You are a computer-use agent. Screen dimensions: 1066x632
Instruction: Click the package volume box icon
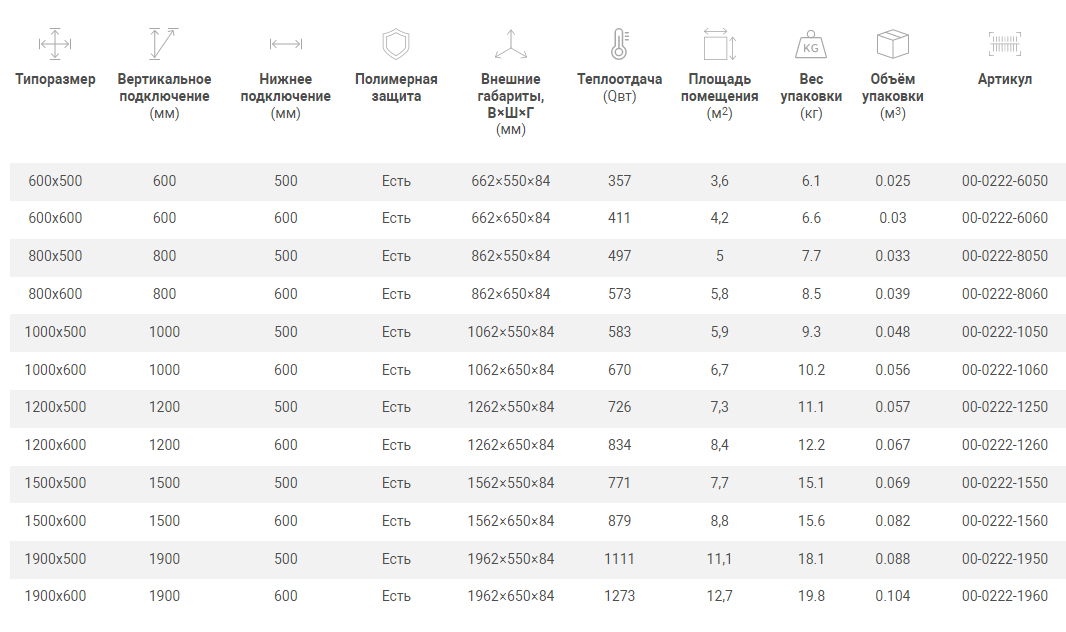tap(892, 44)
